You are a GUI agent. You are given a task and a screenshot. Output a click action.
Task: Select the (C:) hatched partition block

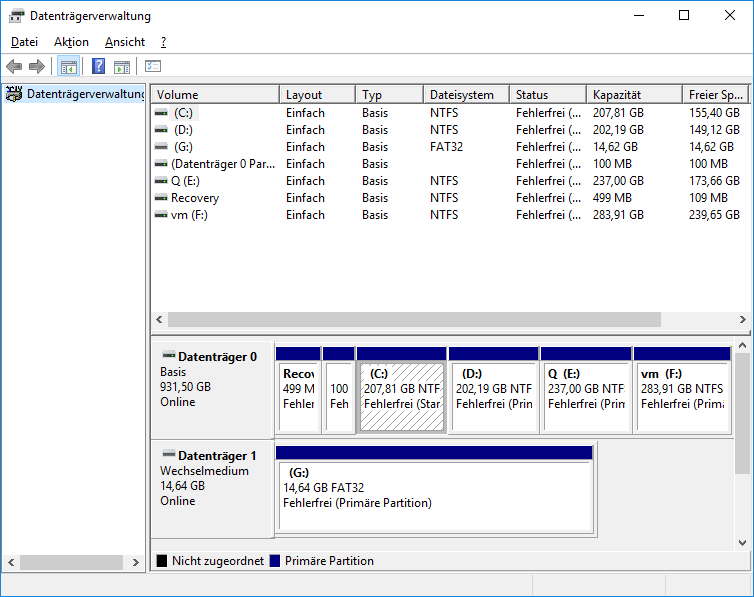pyautogui.click(x=402, y=390)
